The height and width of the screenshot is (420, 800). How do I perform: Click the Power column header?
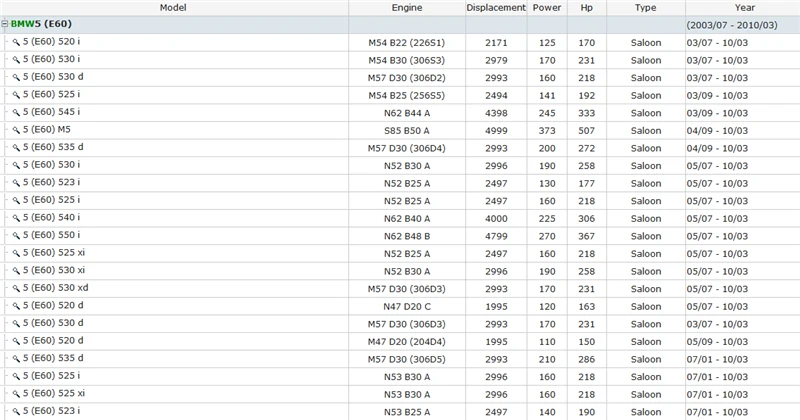[x=547, y=8]
